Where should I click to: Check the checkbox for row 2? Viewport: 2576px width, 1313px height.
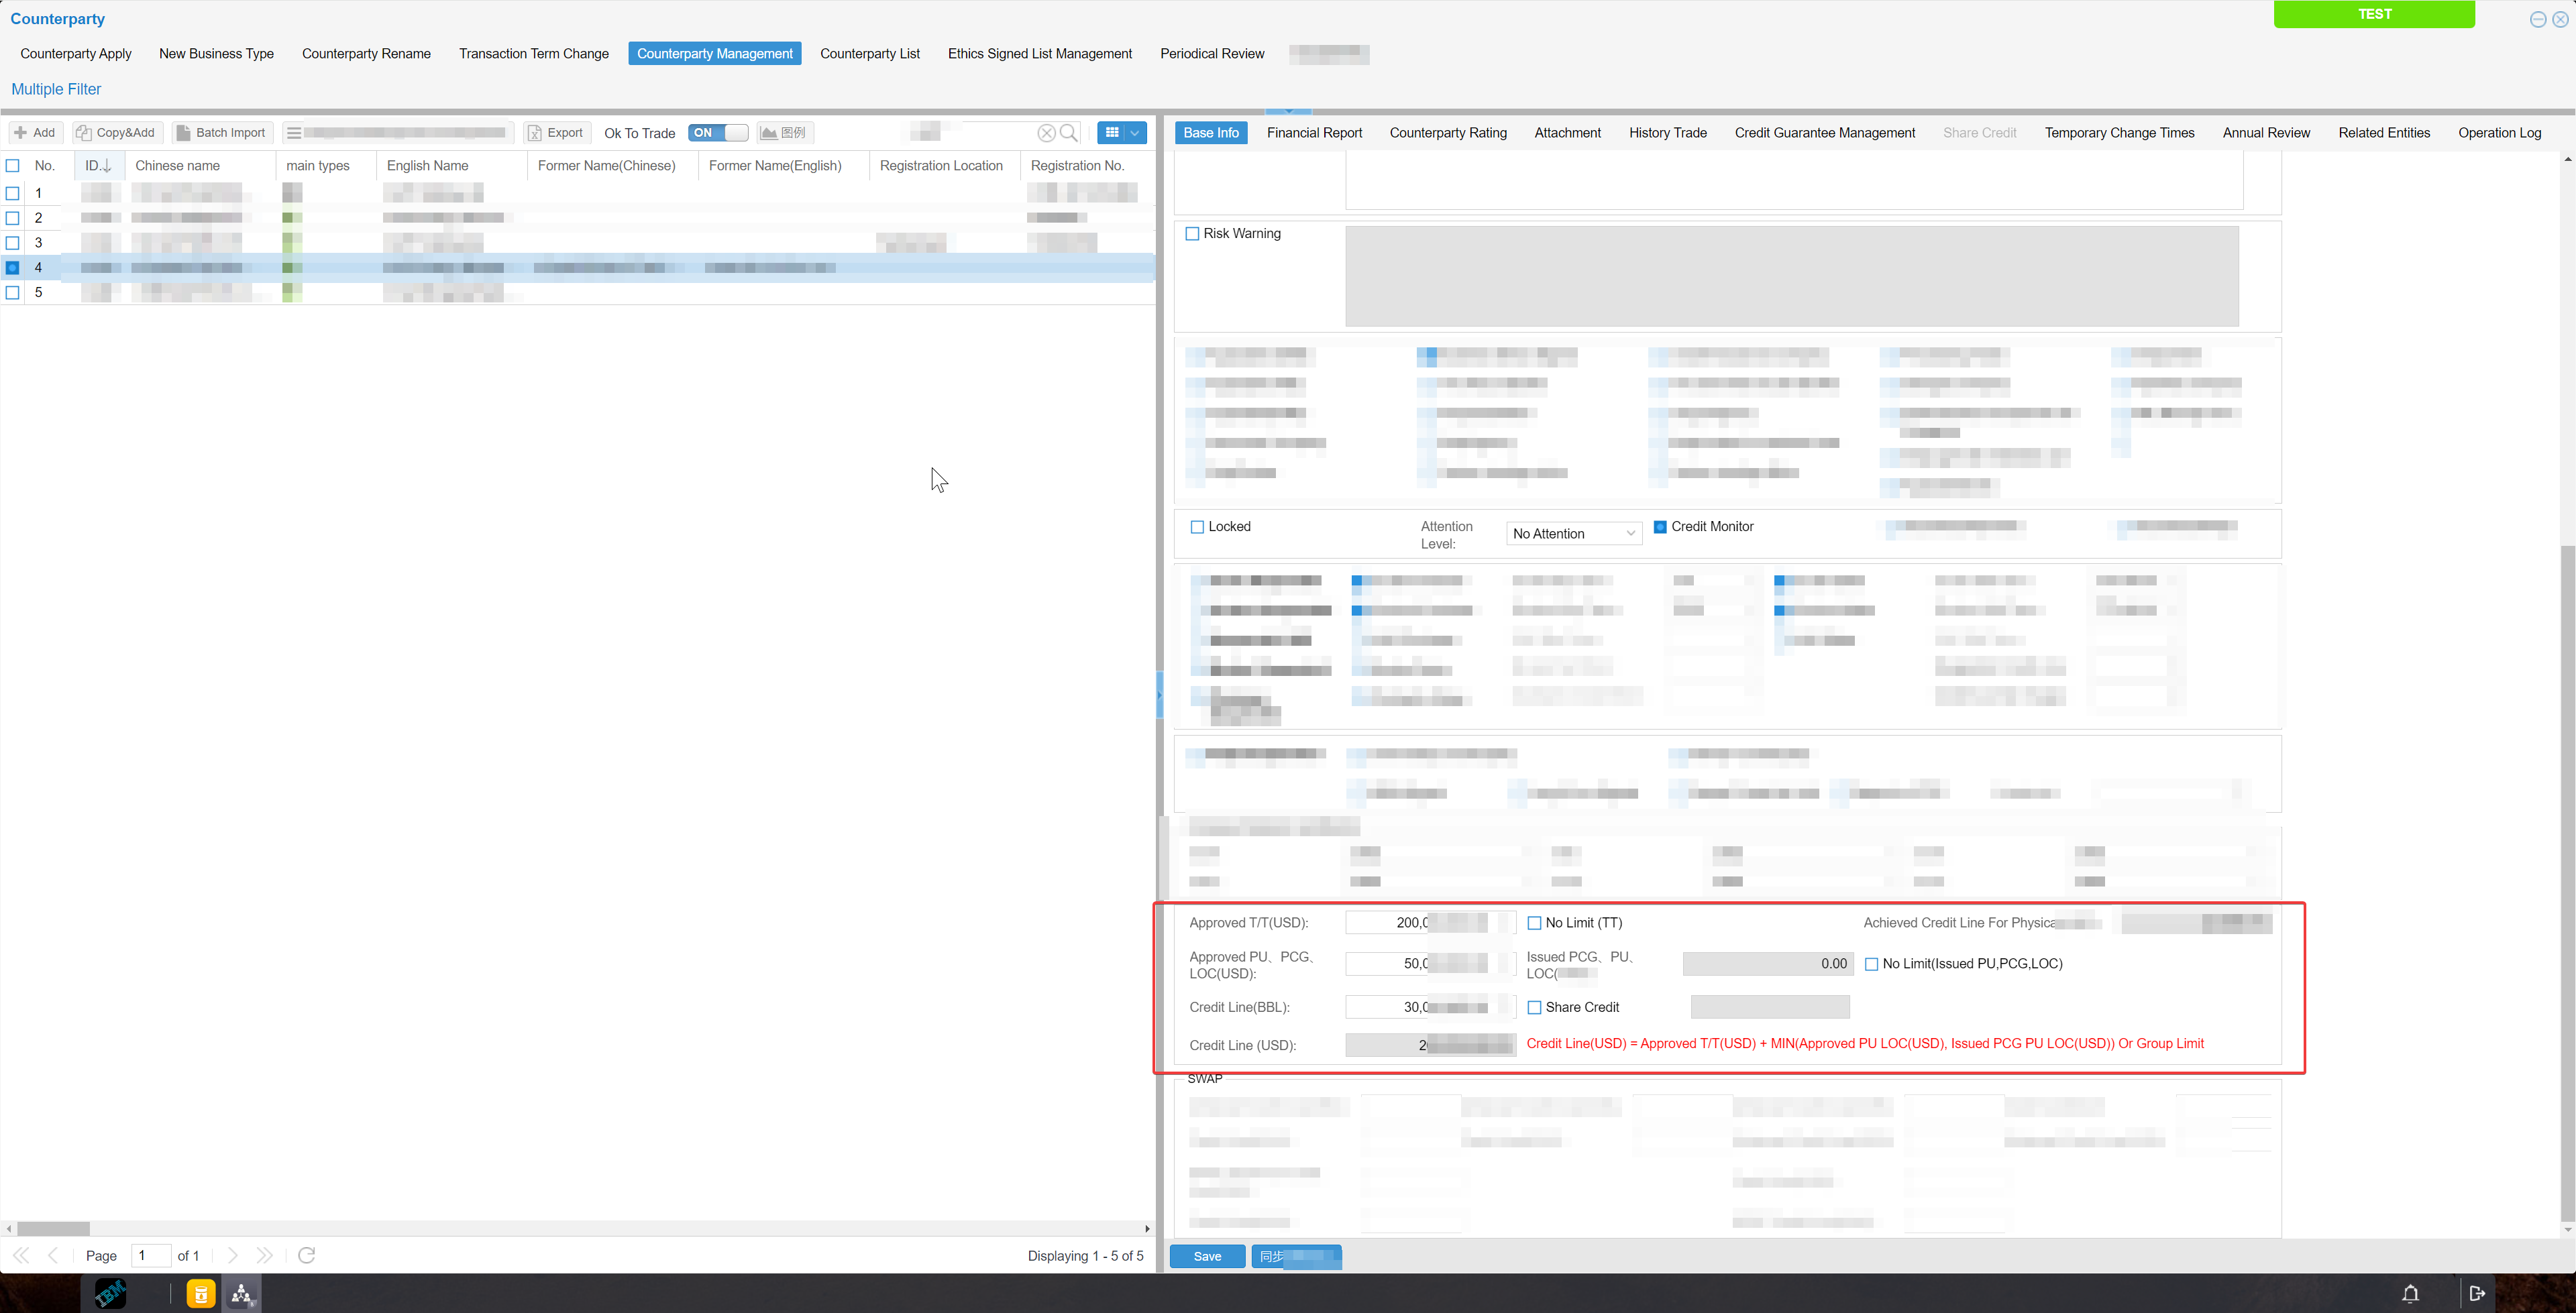pyautogui.click(x=13, y=218)
